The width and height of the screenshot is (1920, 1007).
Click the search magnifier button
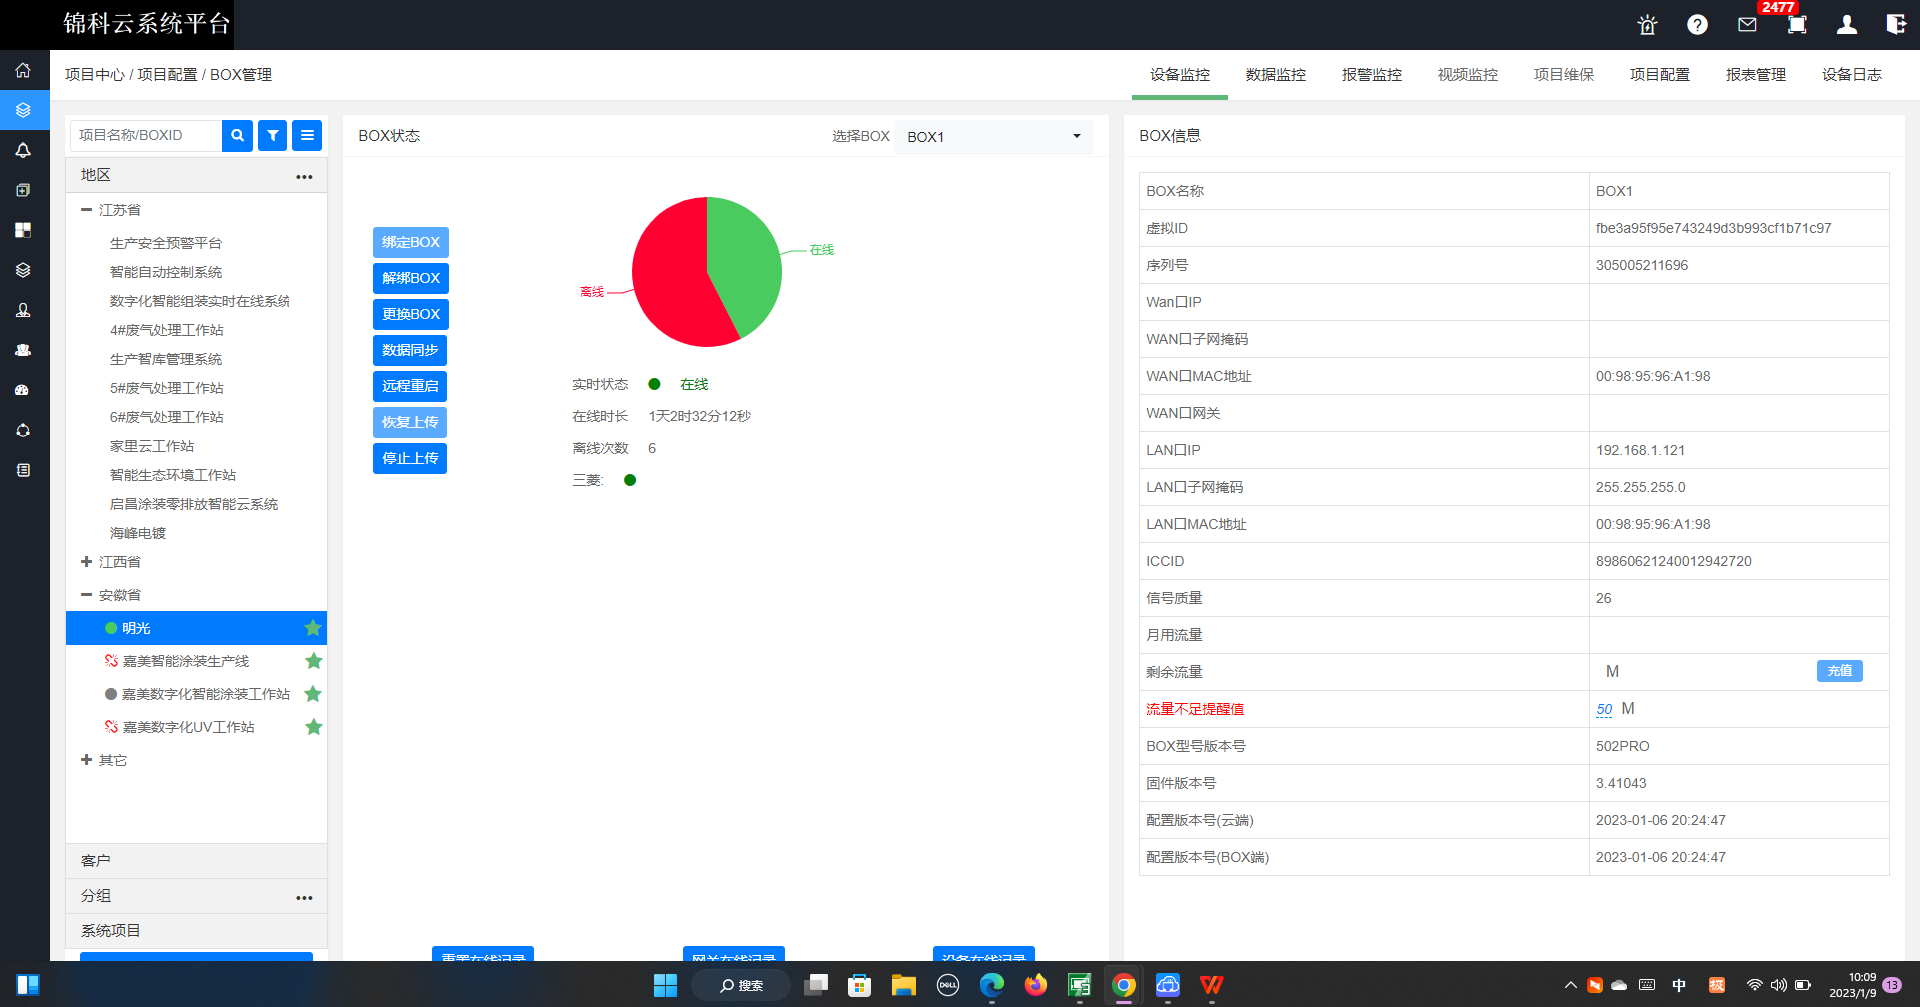click(237, 135)
